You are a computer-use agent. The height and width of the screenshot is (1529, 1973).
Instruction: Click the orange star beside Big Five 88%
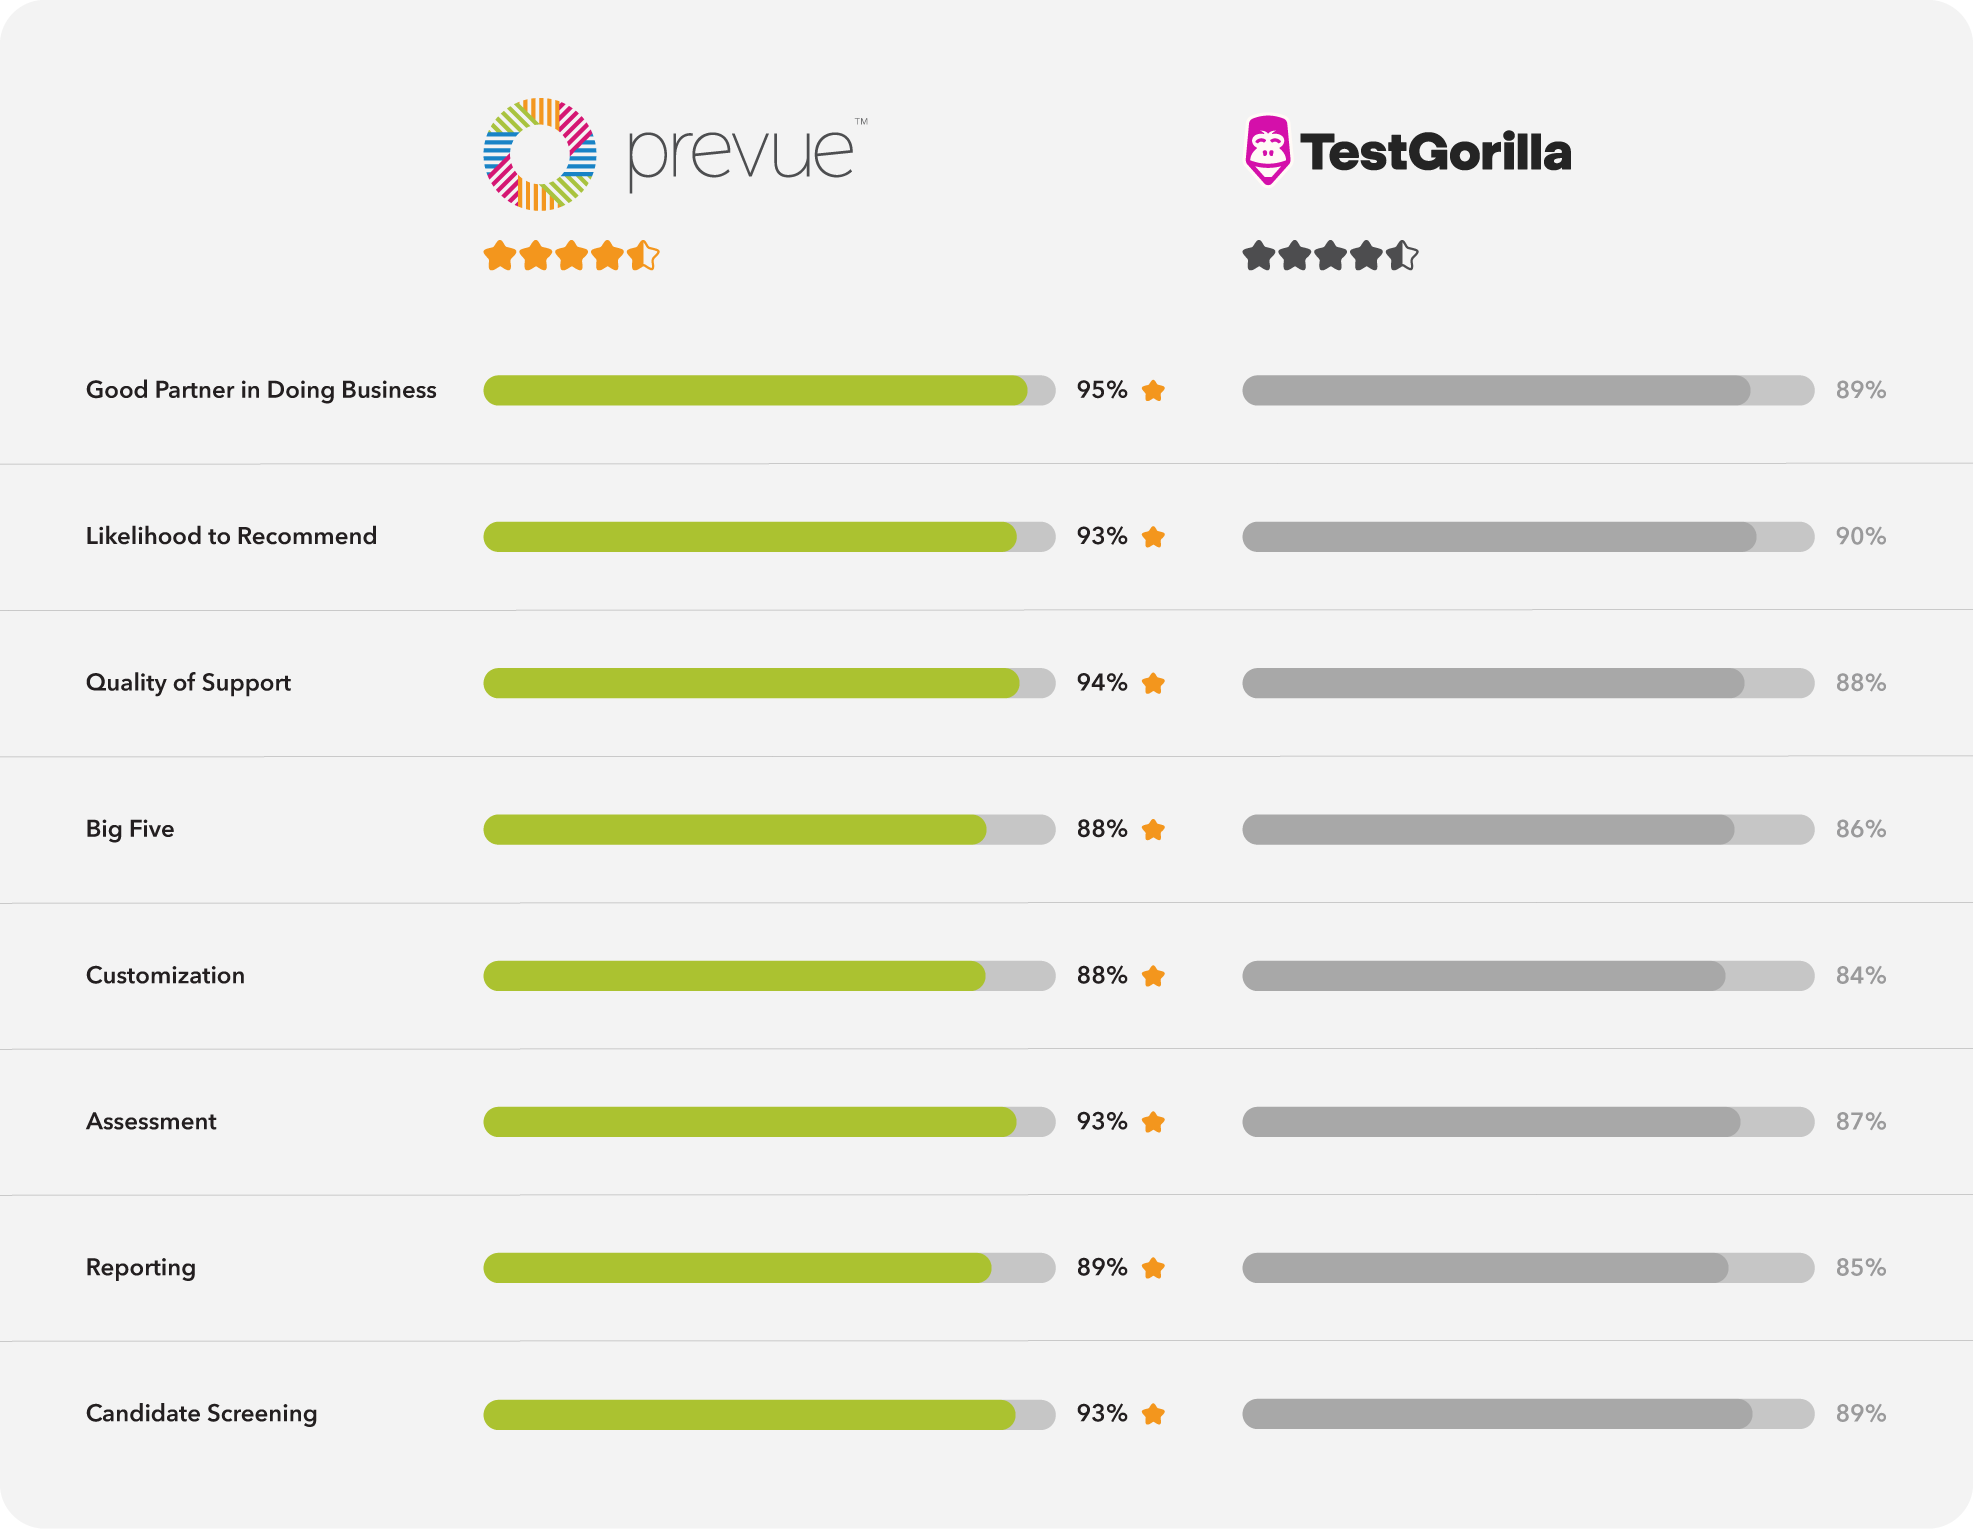coord(1153,830)
